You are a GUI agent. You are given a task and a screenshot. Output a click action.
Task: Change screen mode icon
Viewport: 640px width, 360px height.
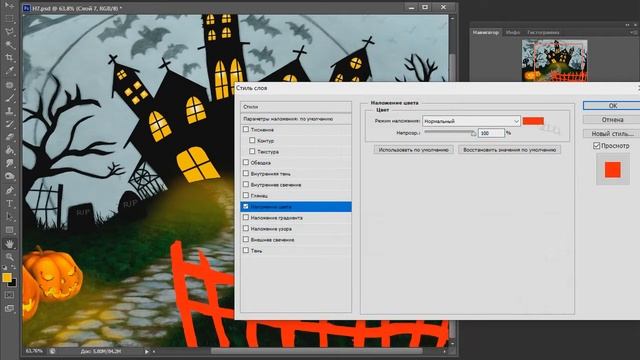[9, 309]
